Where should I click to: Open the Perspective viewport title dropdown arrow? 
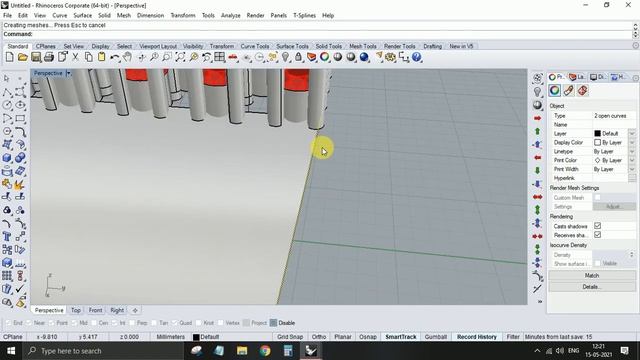(69, 73)
